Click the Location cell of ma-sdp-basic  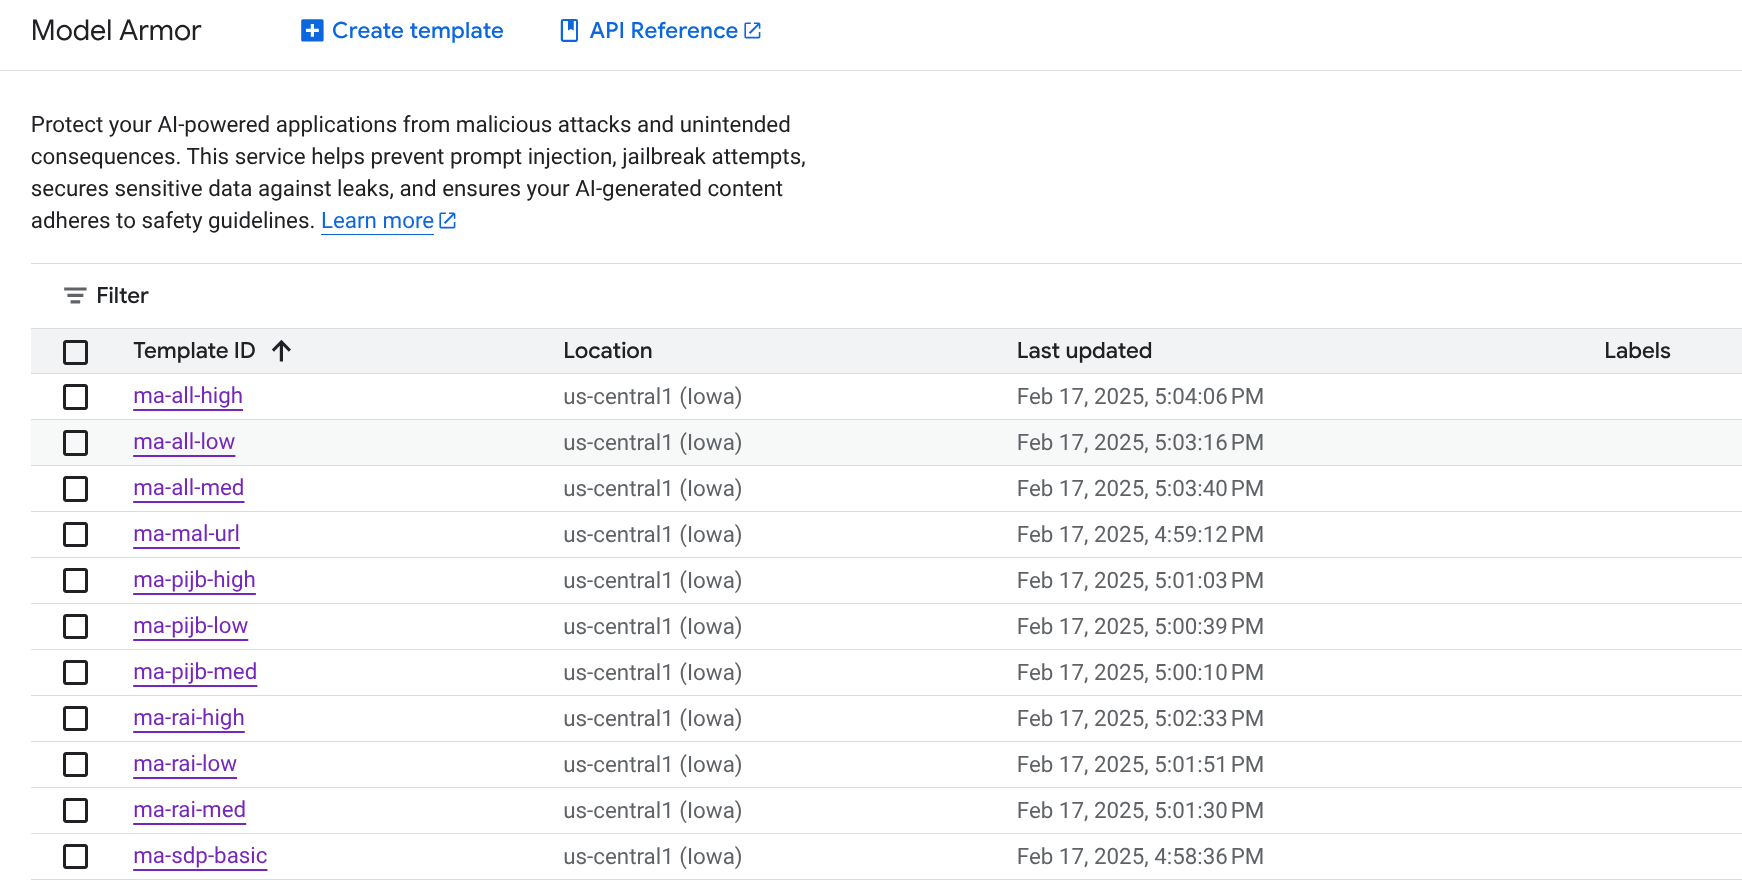point(652,857)
